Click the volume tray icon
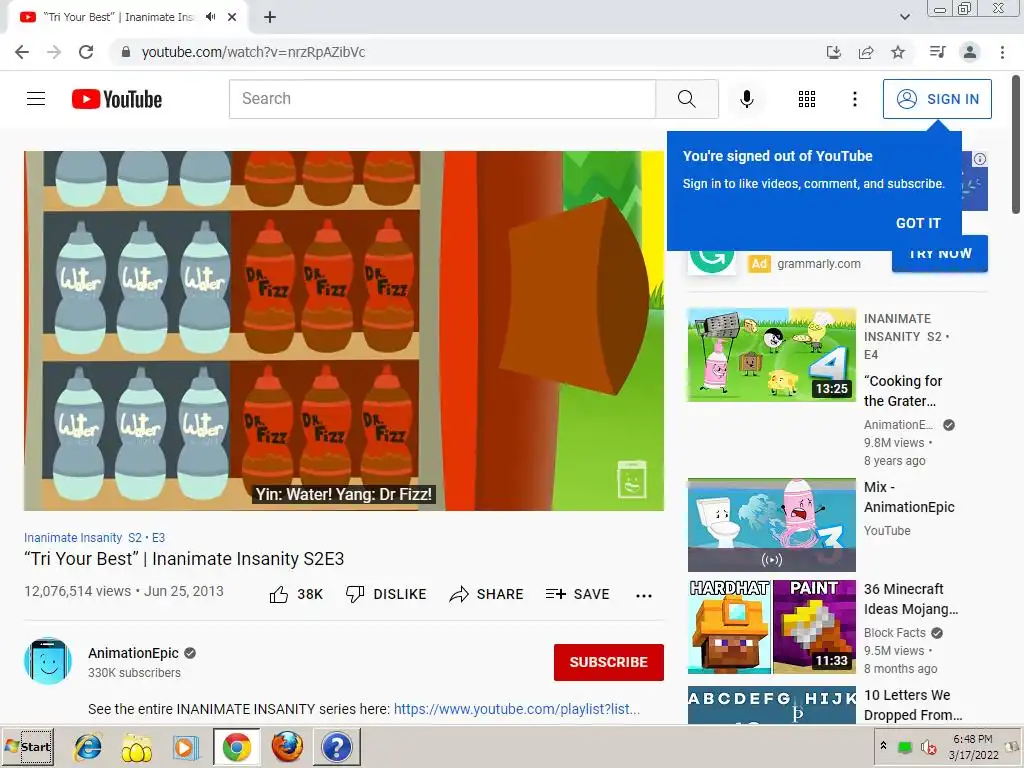This screenshot has width=1024, height=768. pyautogui.click(x=928, y=747)
